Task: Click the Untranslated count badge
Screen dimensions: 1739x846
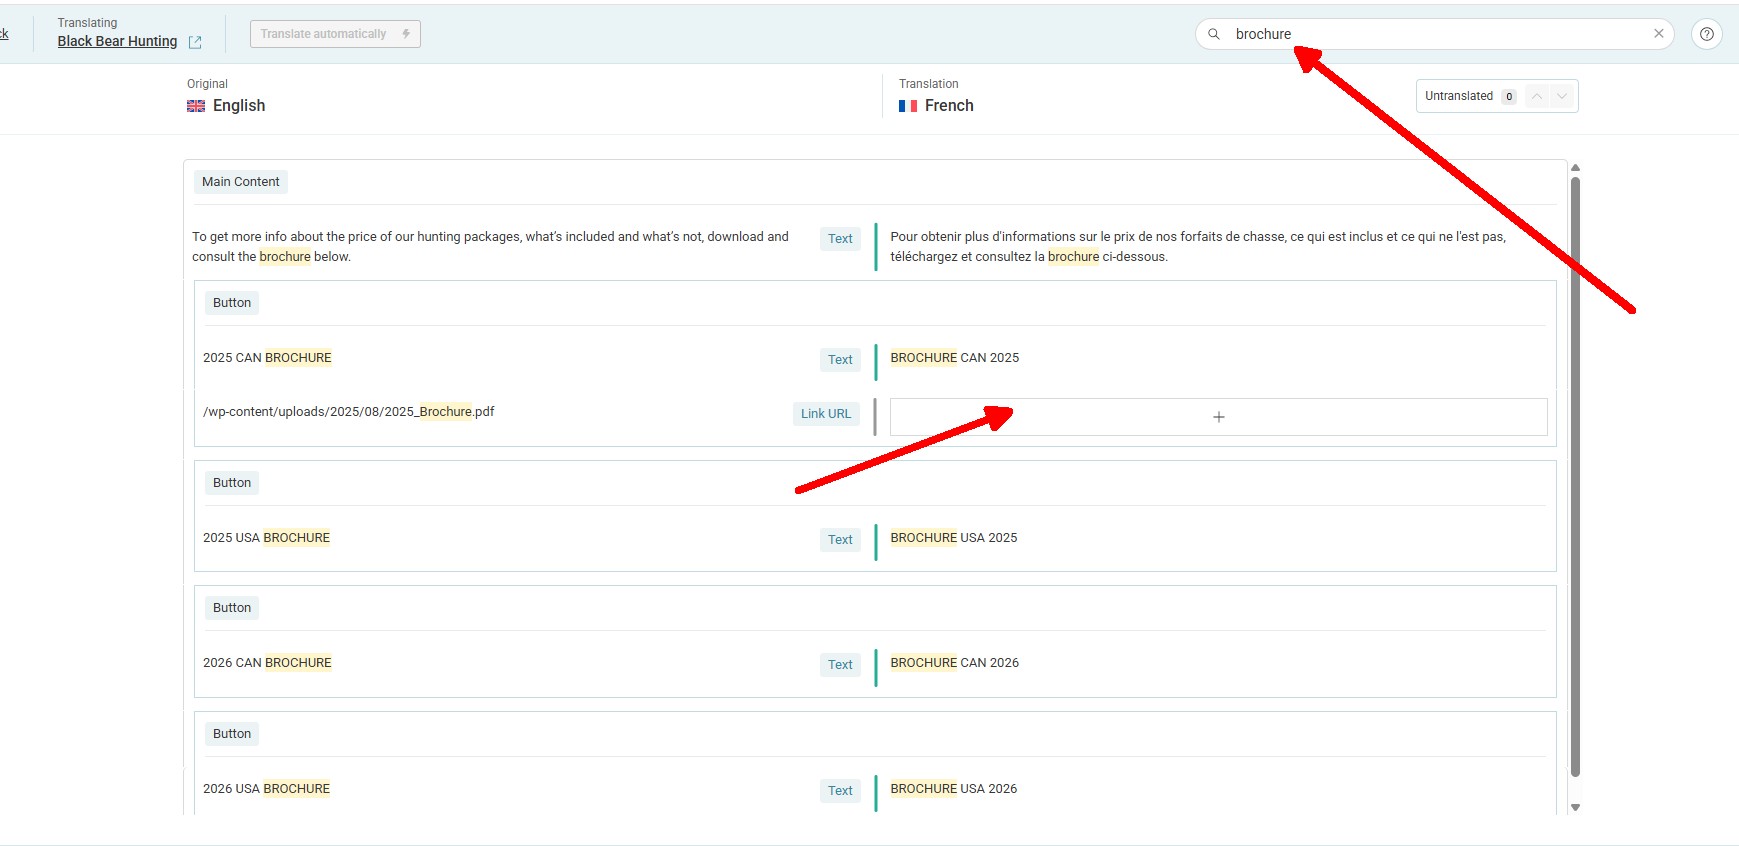Action: pyautogui.click(x=1508, y=97)
